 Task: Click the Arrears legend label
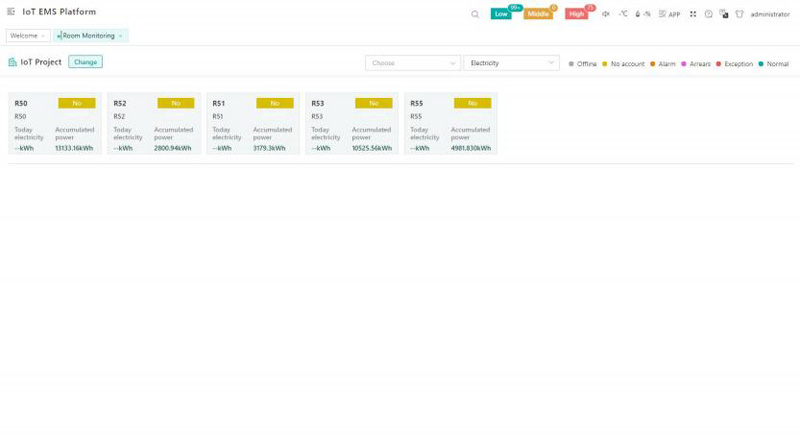pos(700,64)
